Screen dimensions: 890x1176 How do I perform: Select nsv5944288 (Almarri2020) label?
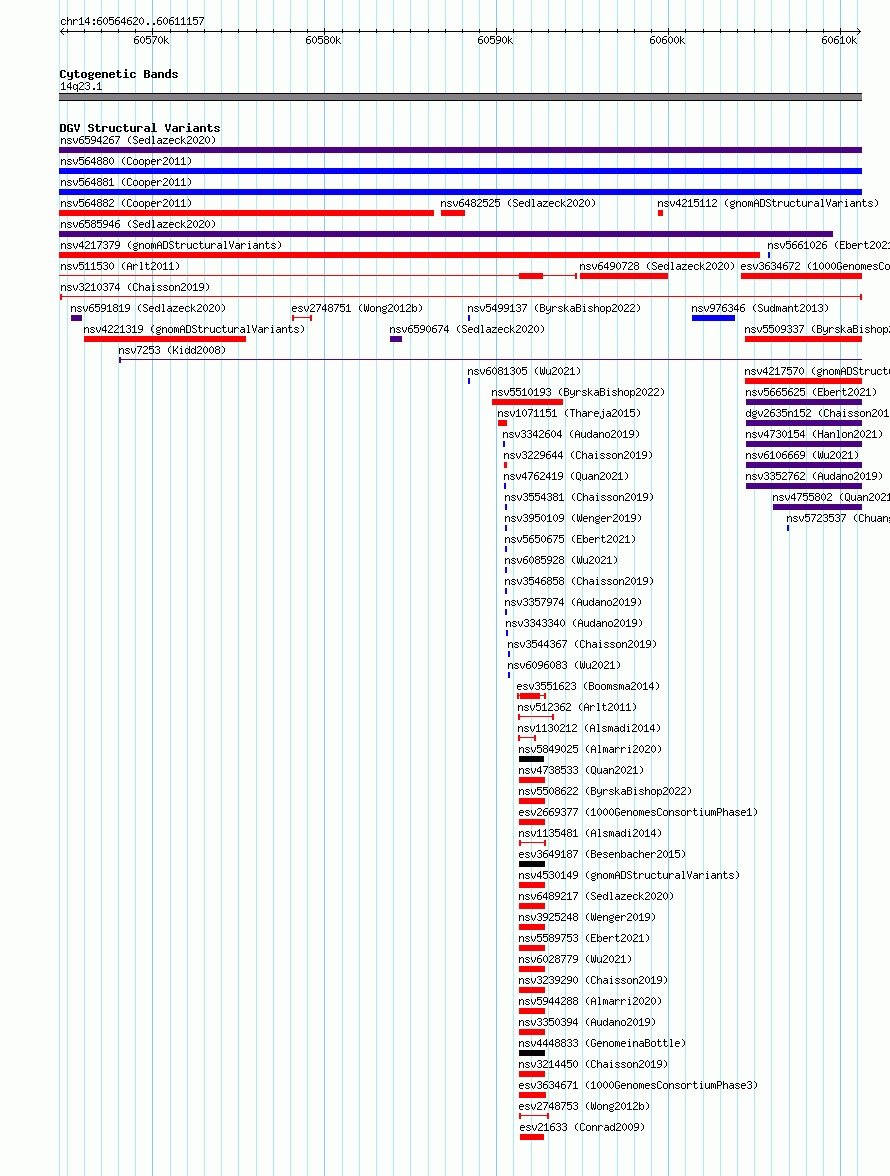(x=590, y=1001)
